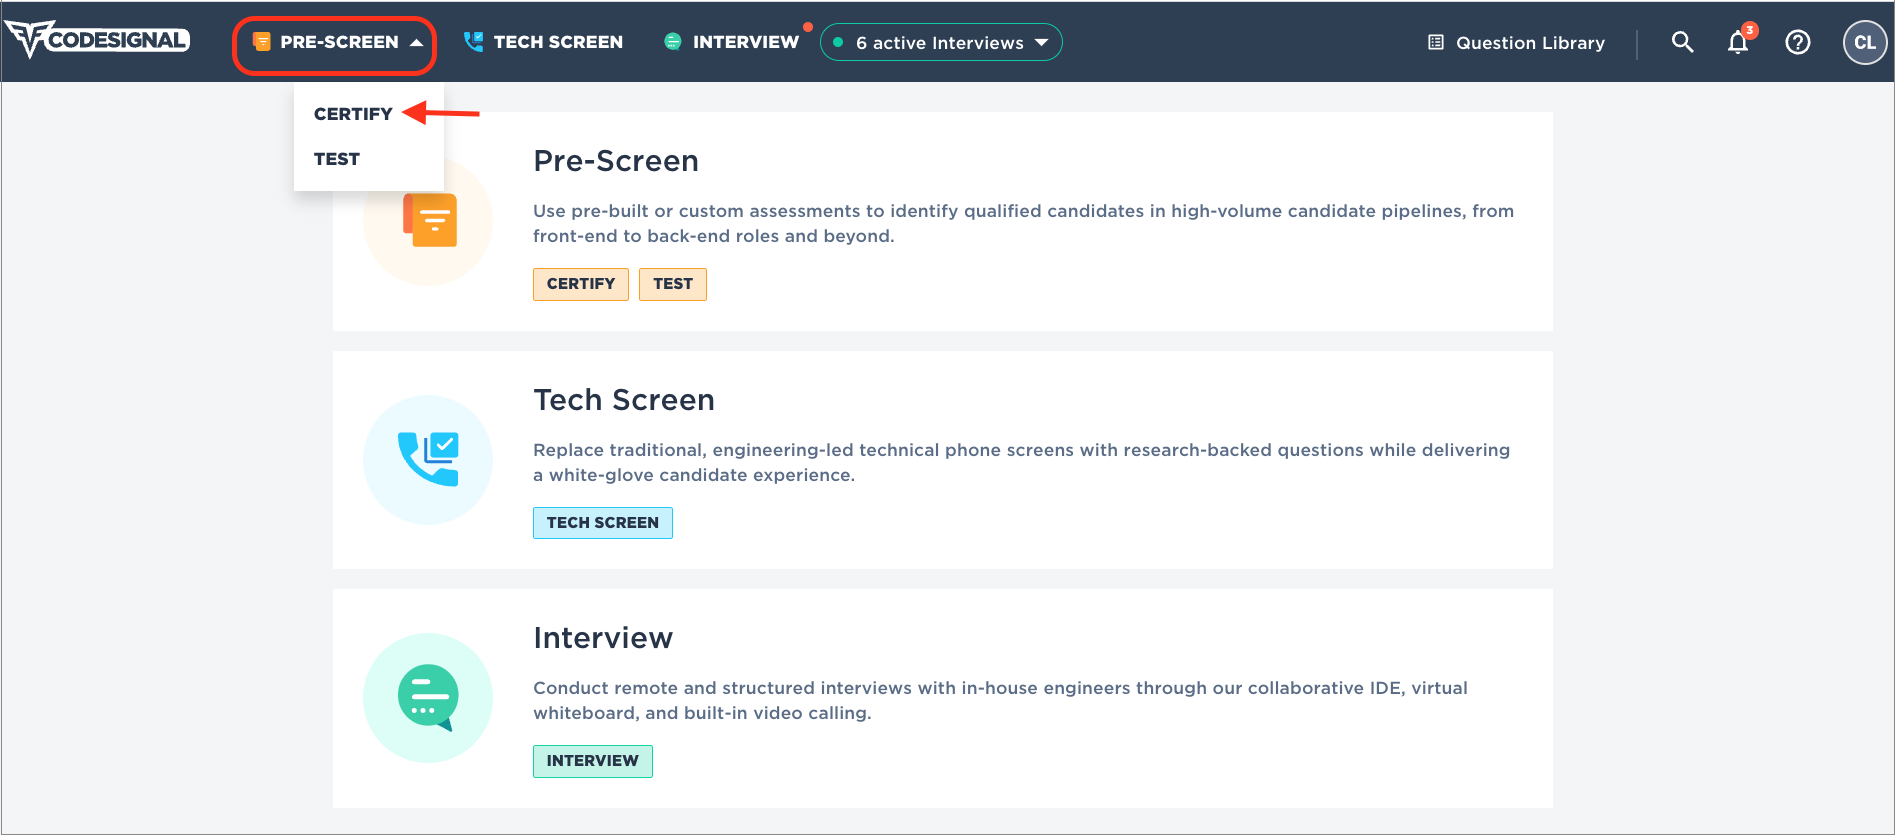Click the 'Use pre-built or custom assessments' description
Screen dimensions: 1895x835
pyautogui.click(x=1023, y=223)
